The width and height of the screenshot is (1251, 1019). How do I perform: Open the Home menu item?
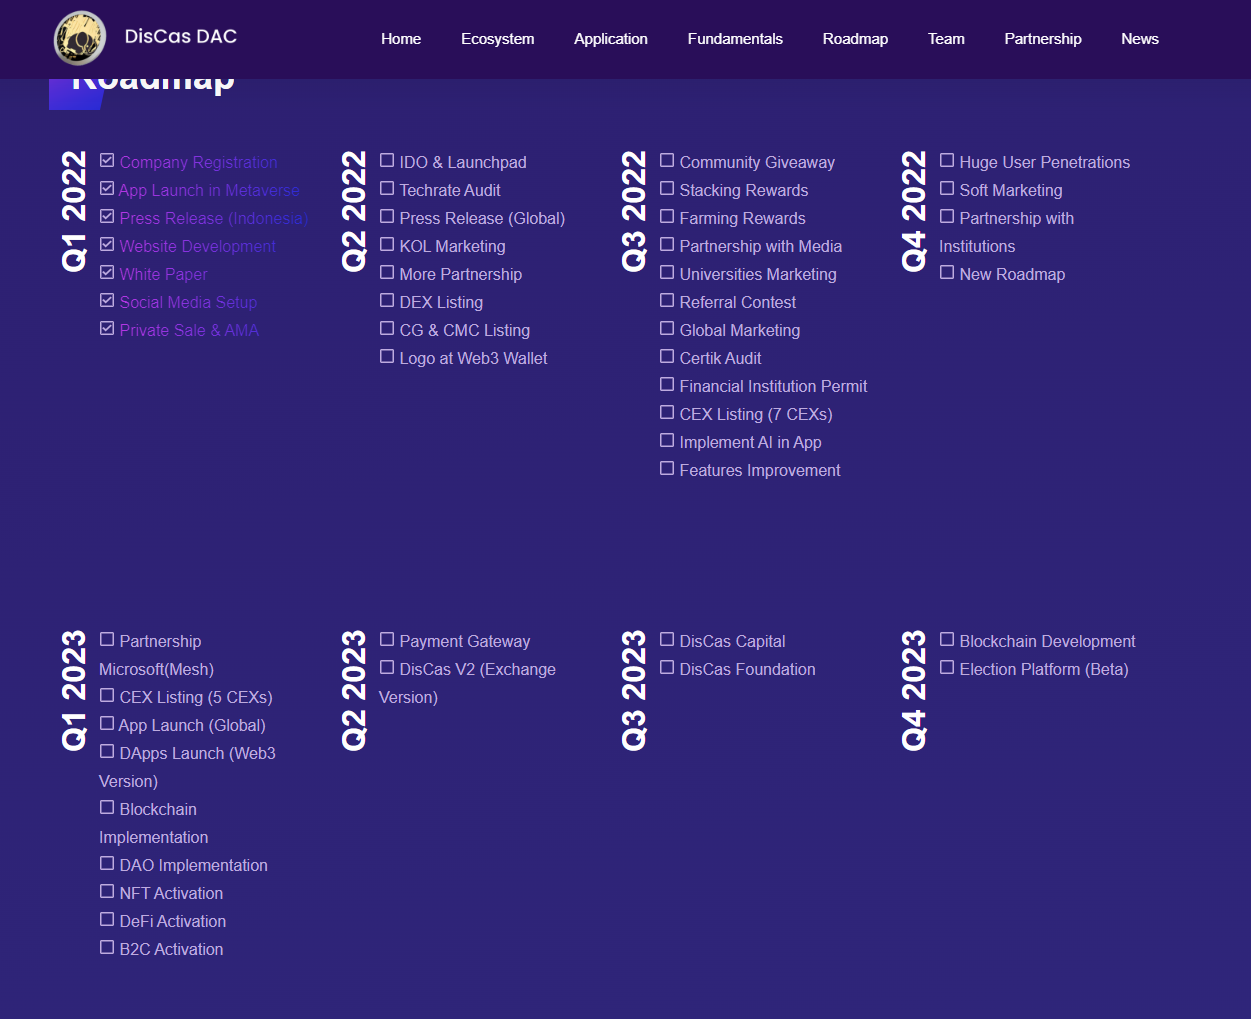401,39
